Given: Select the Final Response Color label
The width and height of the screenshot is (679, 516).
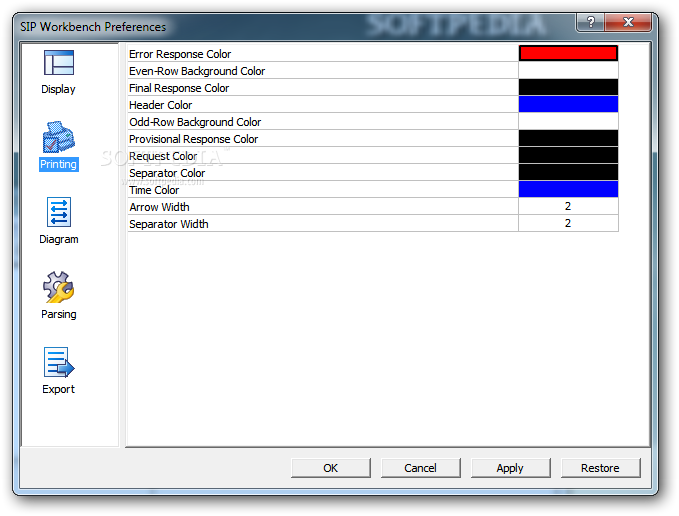Looking at the screenshot, I should [179, 88].
